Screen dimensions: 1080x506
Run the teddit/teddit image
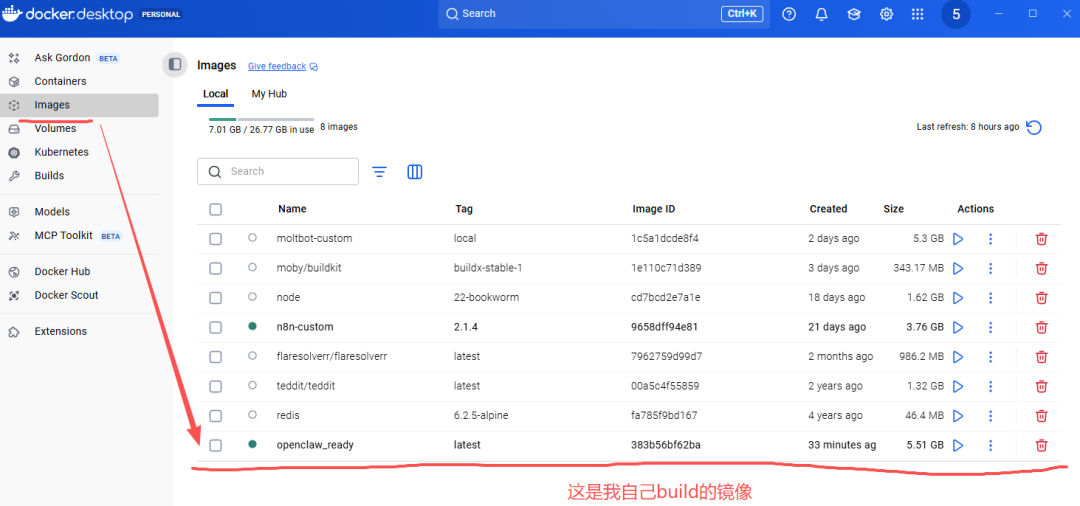click(x=957, y=386)
